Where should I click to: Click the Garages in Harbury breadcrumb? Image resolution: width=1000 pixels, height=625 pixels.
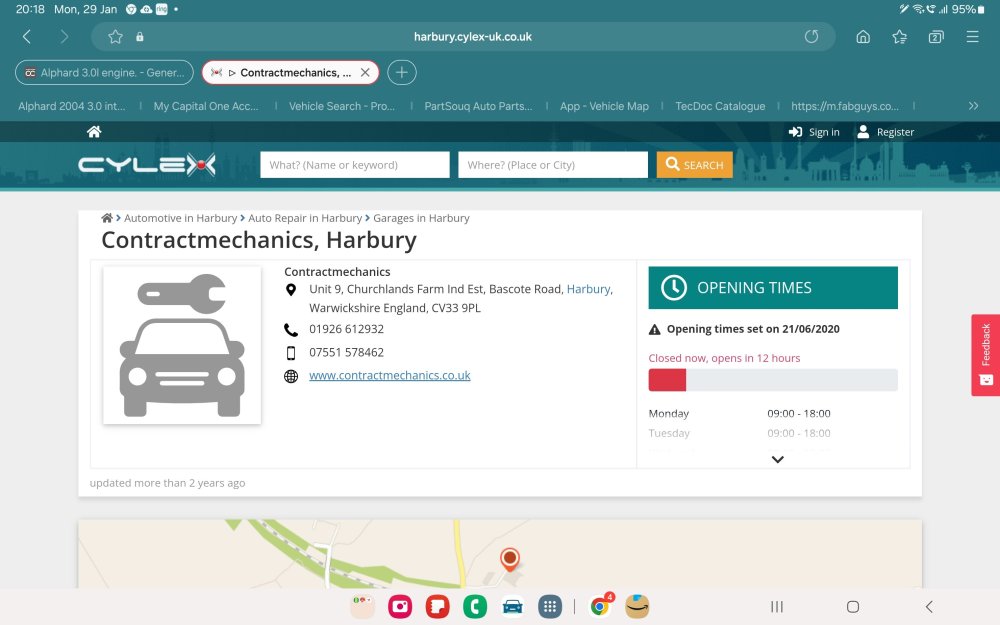(421, 218)
